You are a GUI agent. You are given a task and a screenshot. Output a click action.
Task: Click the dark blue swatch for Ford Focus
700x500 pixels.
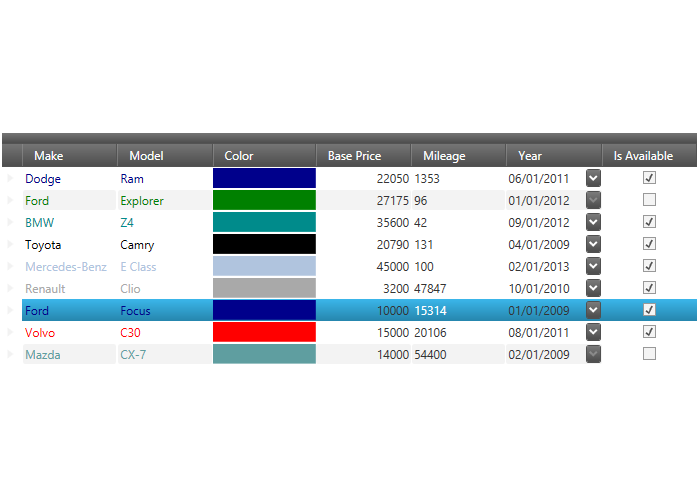(264, 310)
